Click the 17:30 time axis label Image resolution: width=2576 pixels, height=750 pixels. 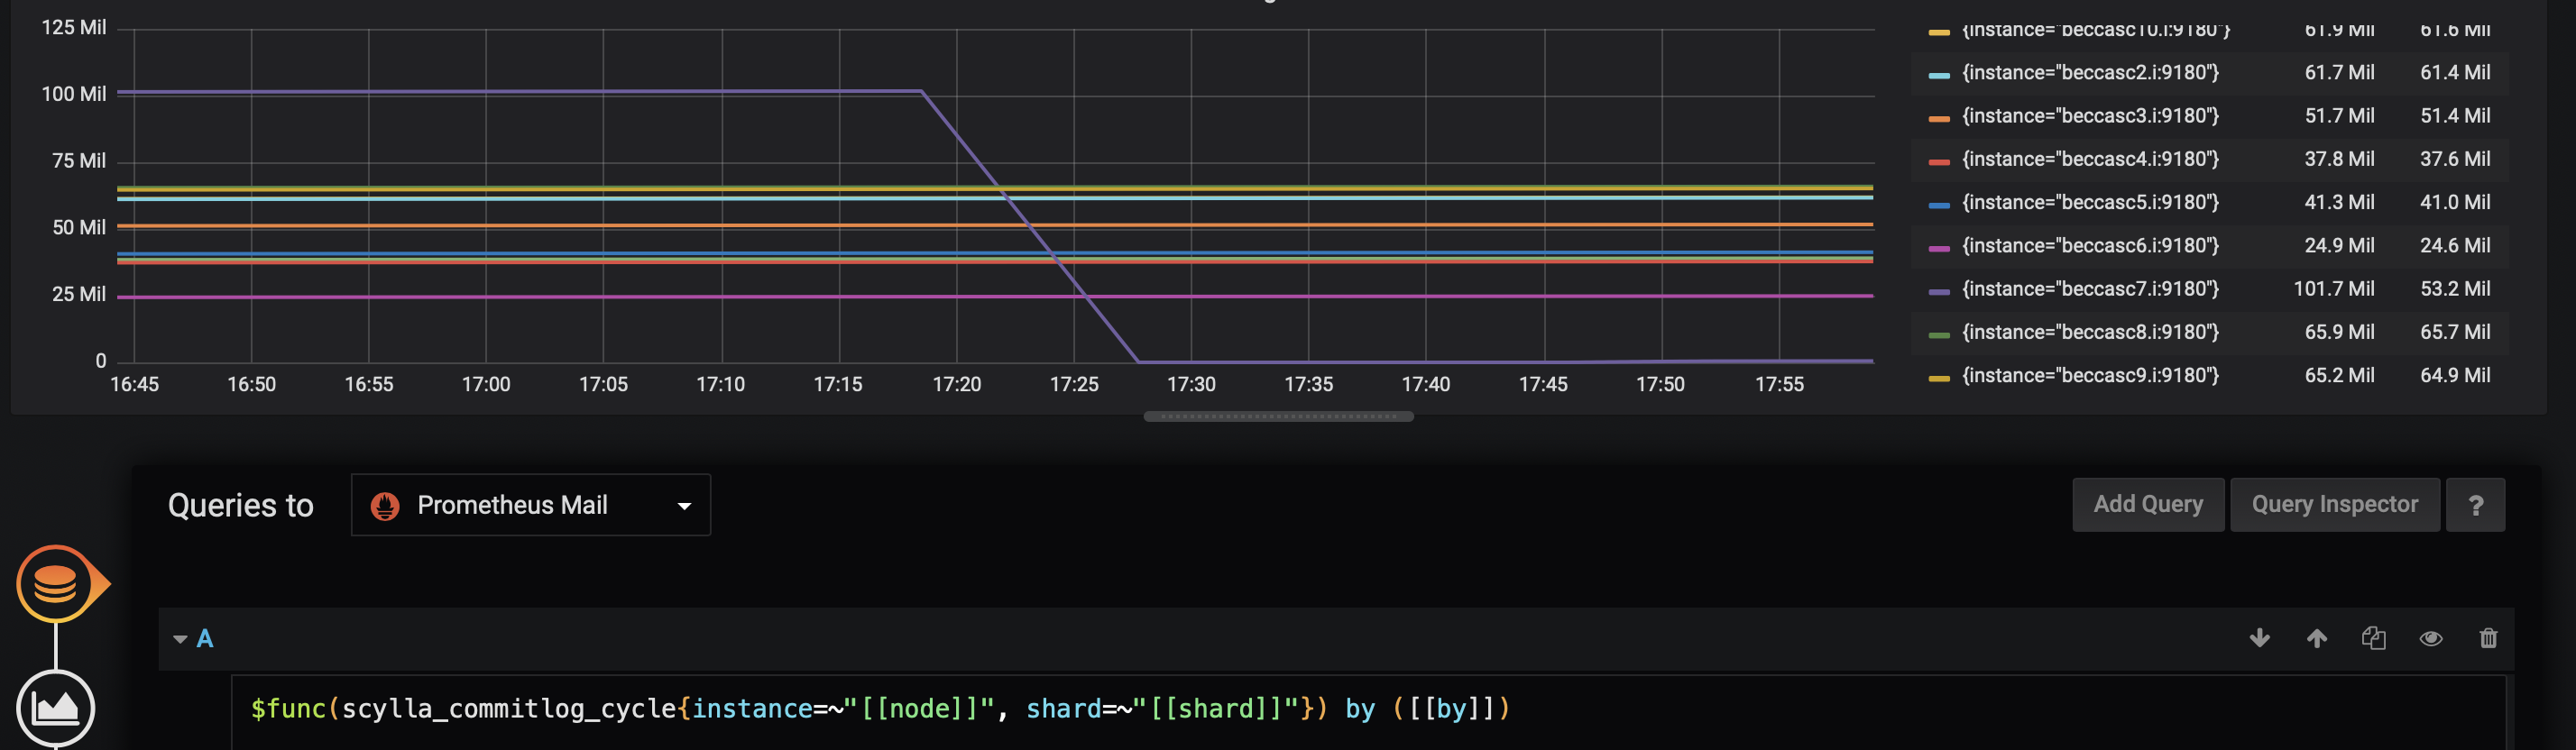click(1191, 384)
